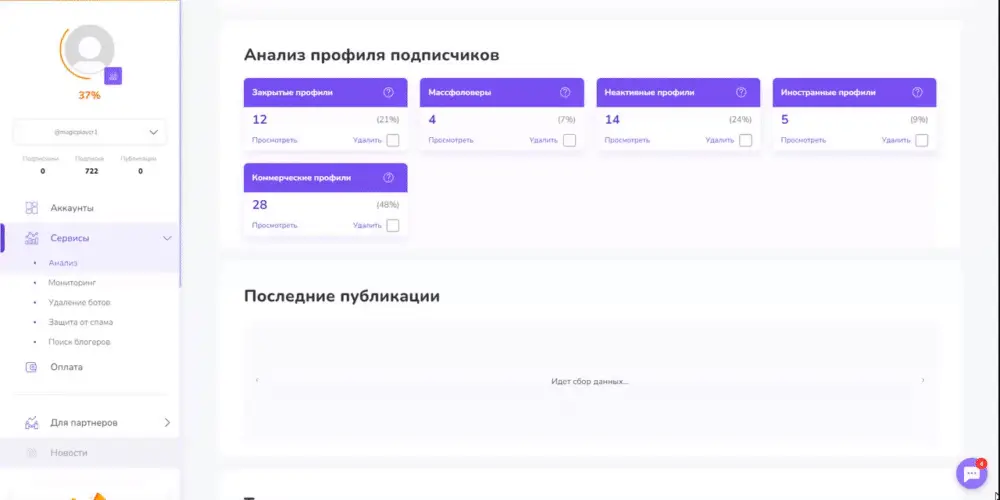
Task: Click help icon on Закрытые профили
Action: pos(388,92)
